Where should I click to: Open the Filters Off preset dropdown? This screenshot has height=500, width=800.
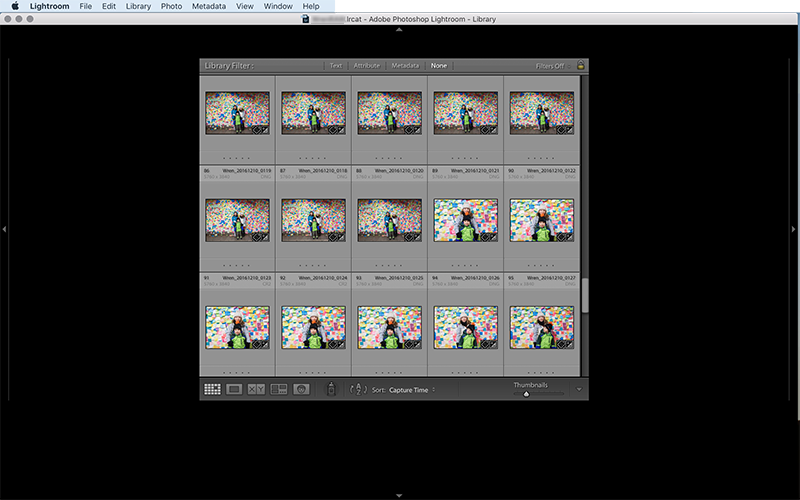[553, 66]
